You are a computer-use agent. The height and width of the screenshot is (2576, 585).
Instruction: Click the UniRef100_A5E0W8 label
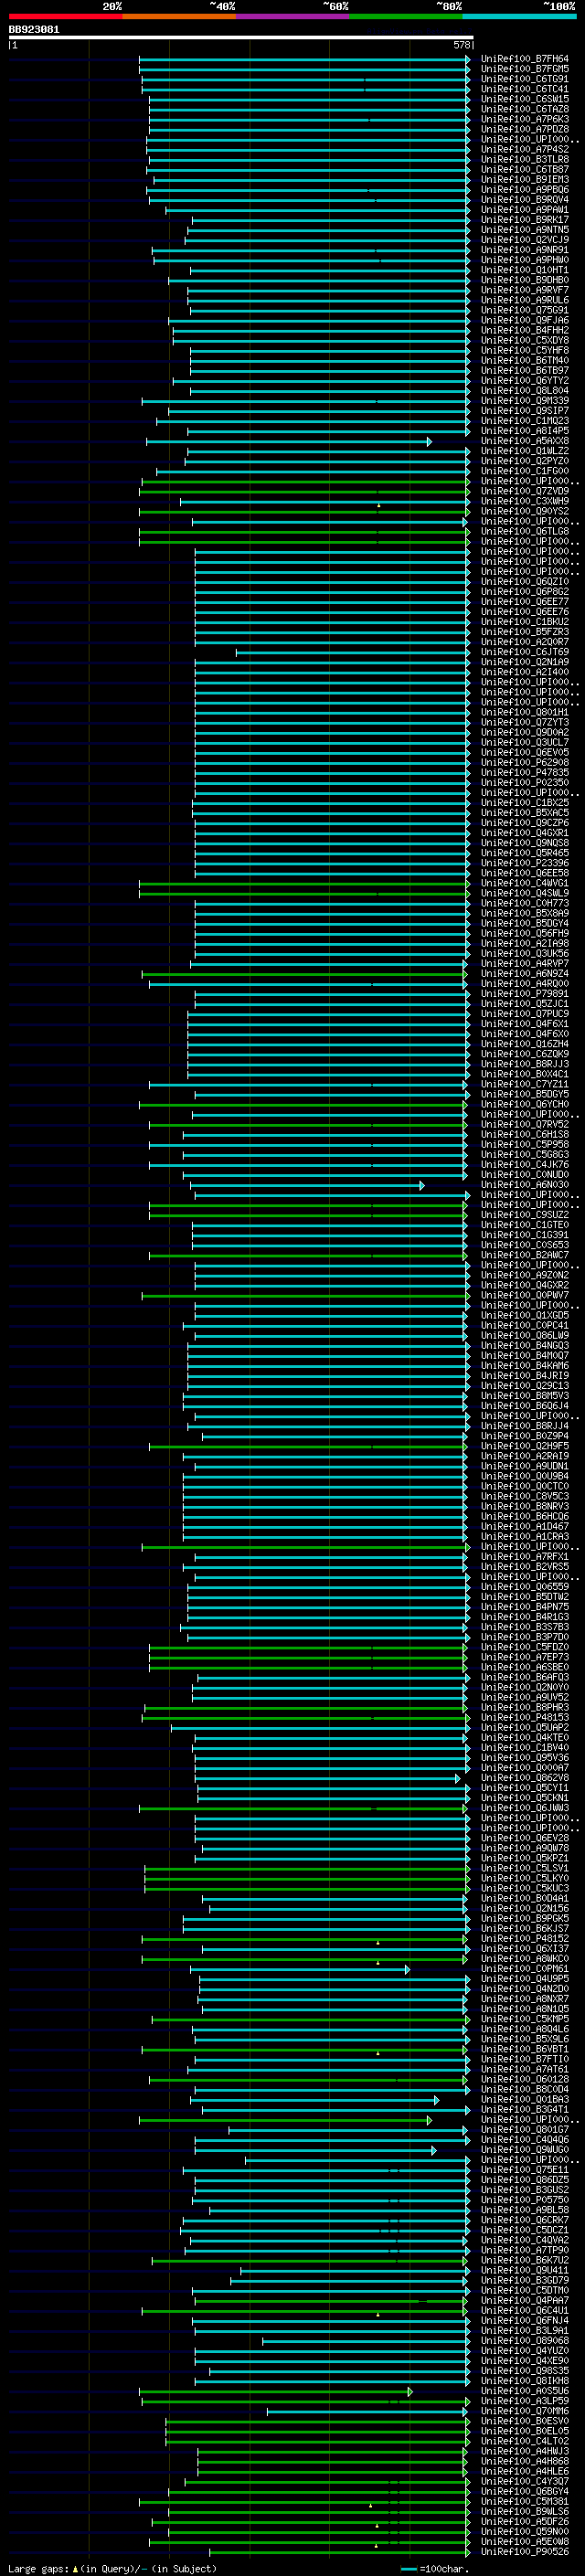(524, 2541)
